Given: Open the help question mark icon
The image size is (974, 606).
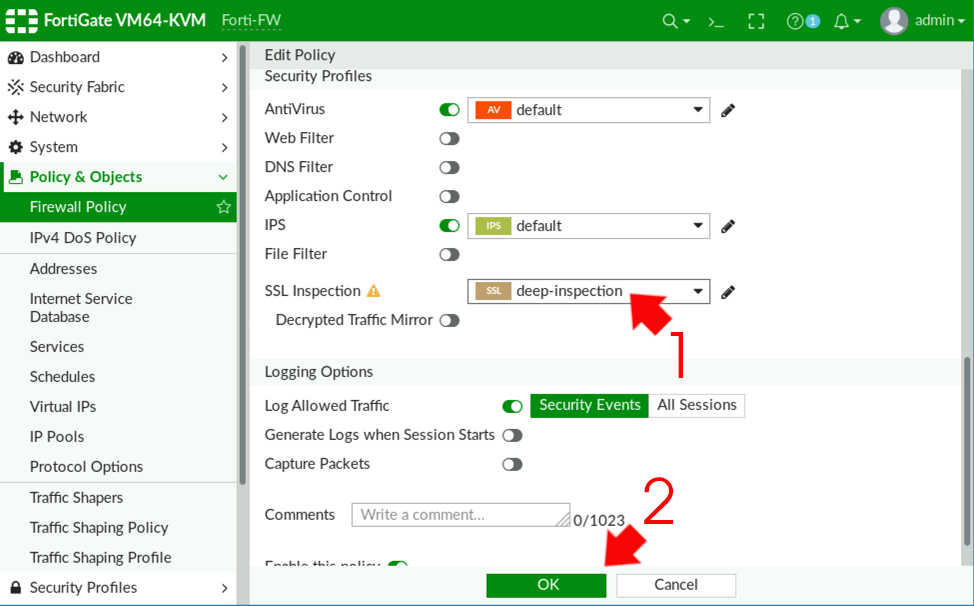Looking at the screenshot, I should pyautogui.click(x=794, y=22).
